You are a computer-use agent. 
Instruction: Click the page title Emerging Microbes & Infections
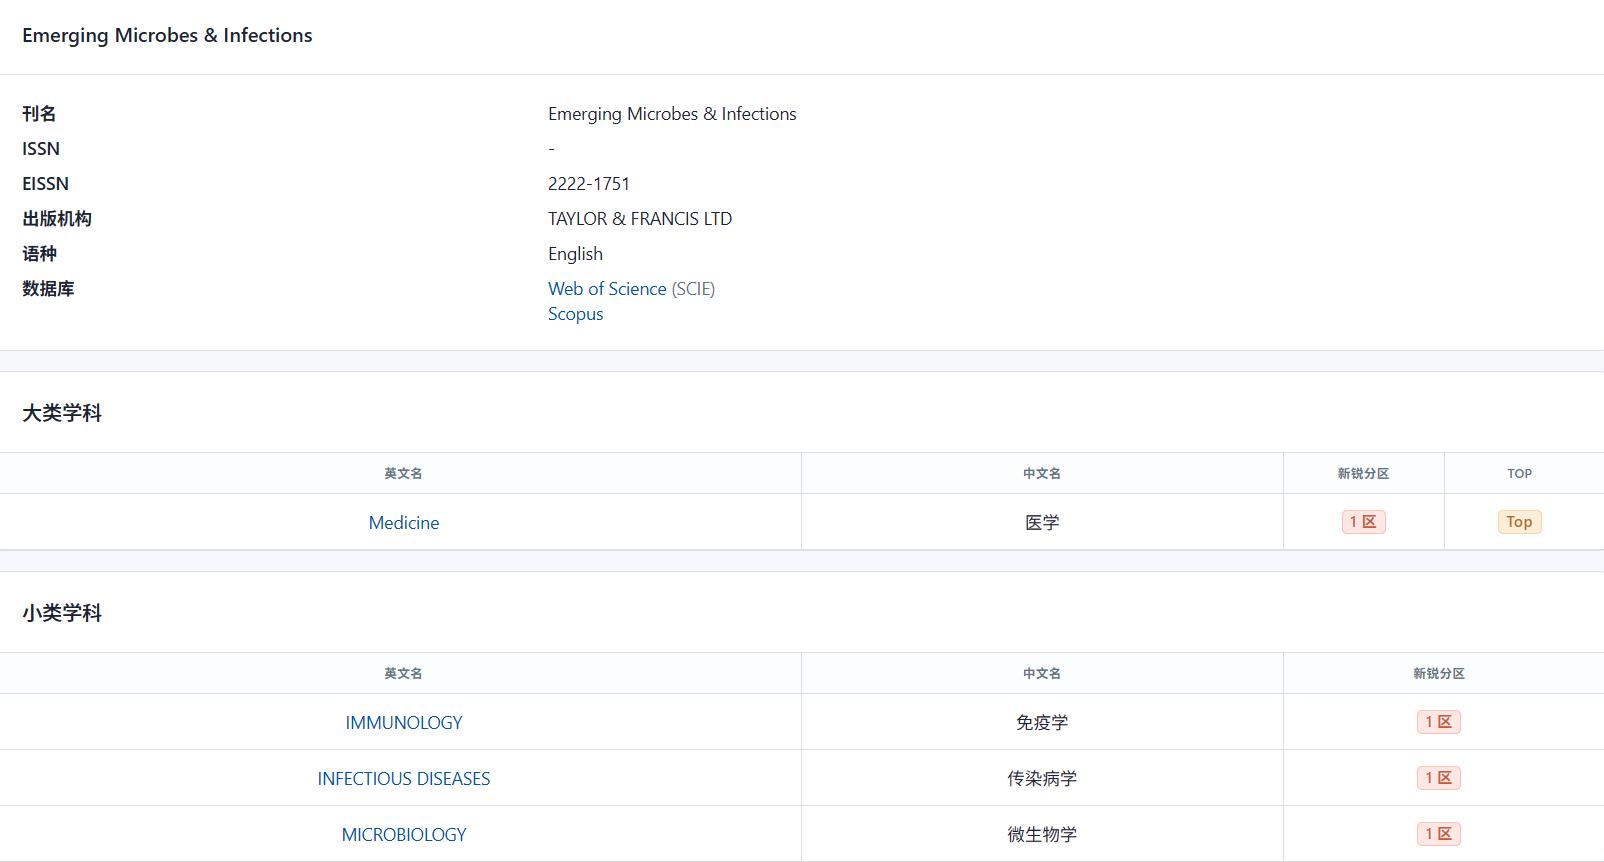tap(167, 36)
